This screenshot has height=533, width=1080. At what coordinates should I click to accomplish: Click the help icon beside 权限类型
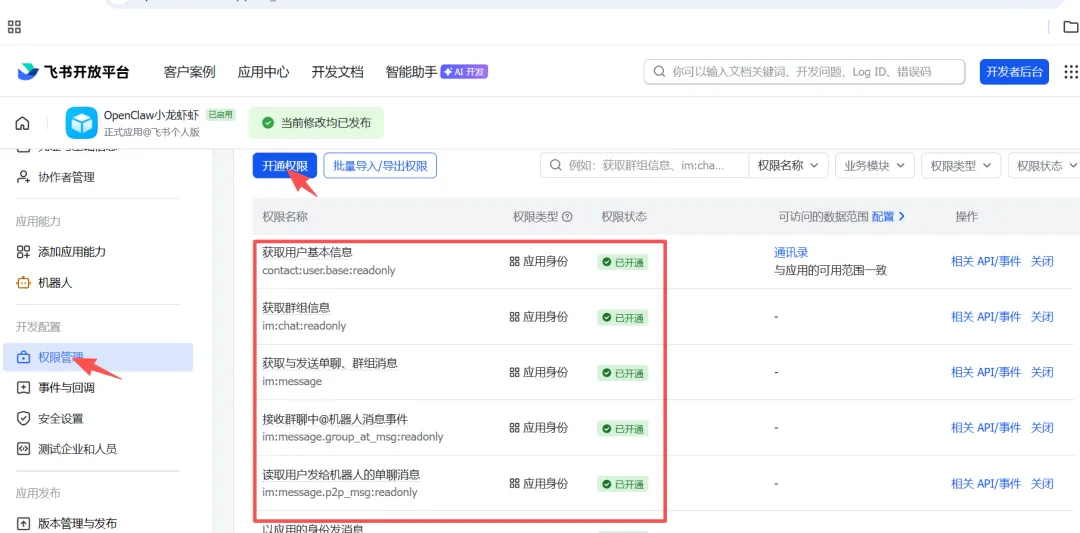568,217
